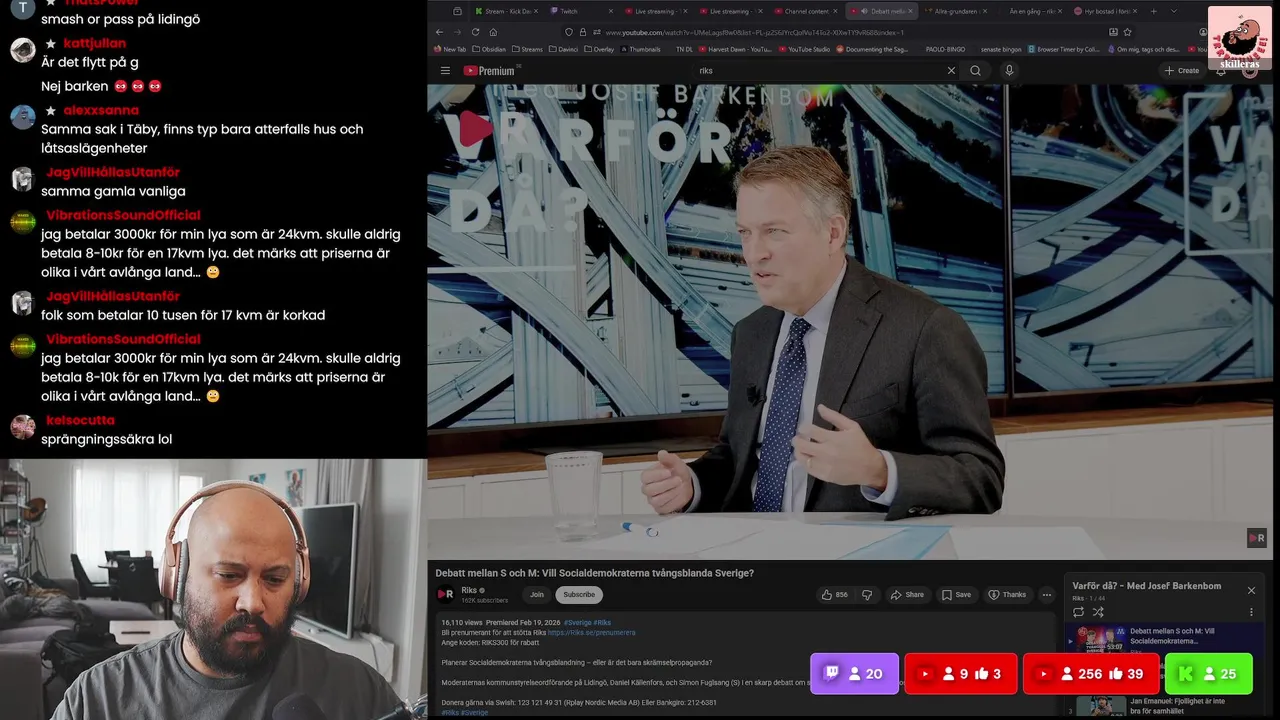The width and height of the screenshot is (1280, 720).
Task: Open YouTube notifications bell
Action: tap(1221, 71)
